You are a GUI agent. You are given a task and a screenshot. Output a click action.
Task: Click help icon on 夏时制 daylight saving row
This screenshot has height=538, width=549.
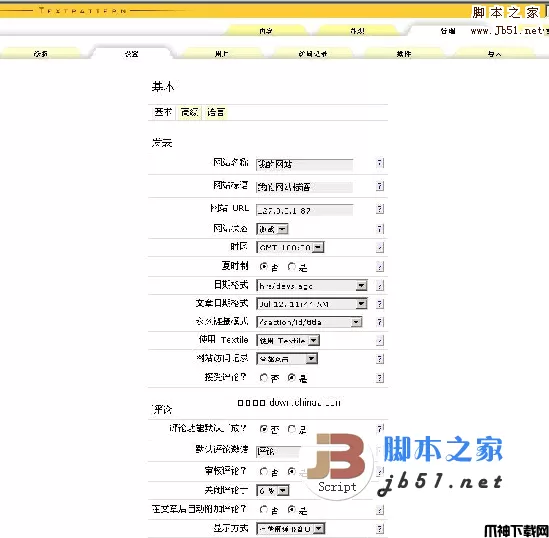[380, 267]
